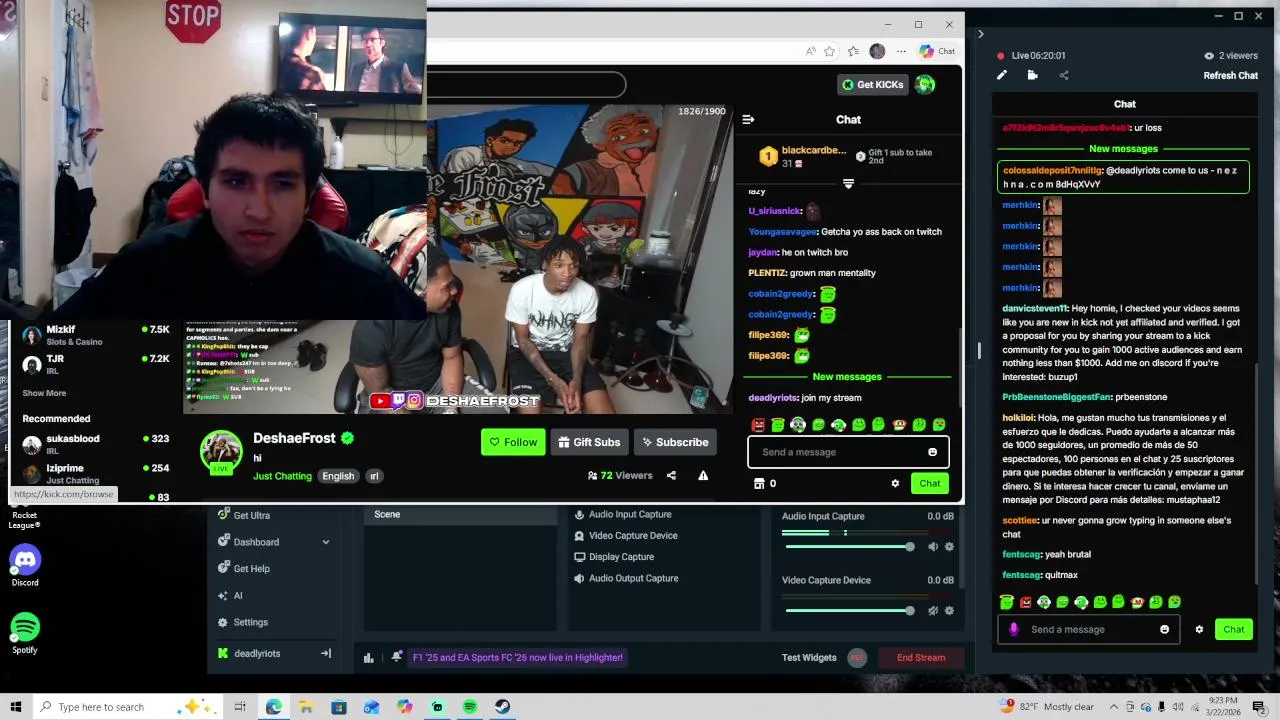Open the Just Chatting category link
The image size is (1280, 720).
(x=282, y=476)
